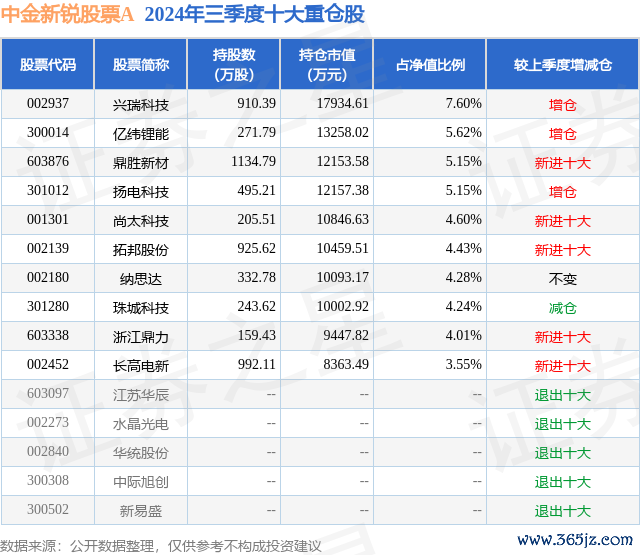Select stock code 001301

[48, 220]
